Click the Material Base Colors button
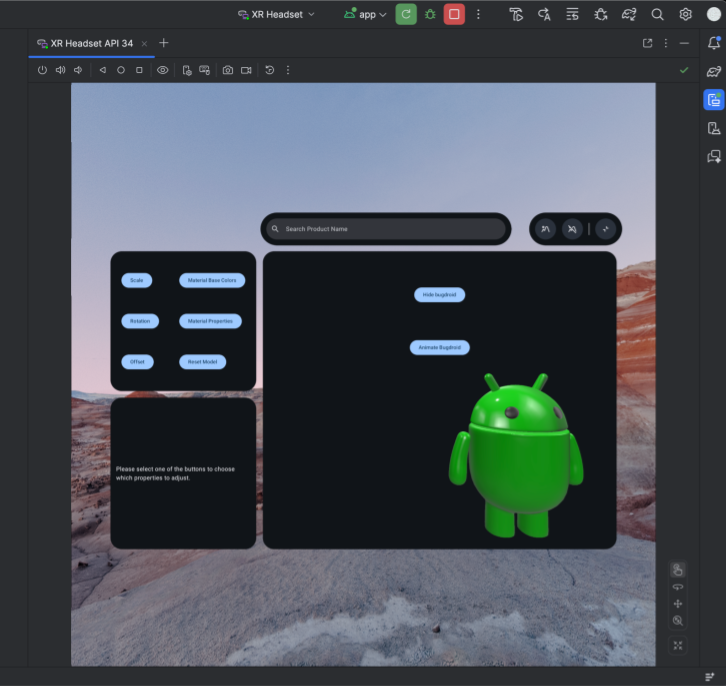 [x=212, y=281]
